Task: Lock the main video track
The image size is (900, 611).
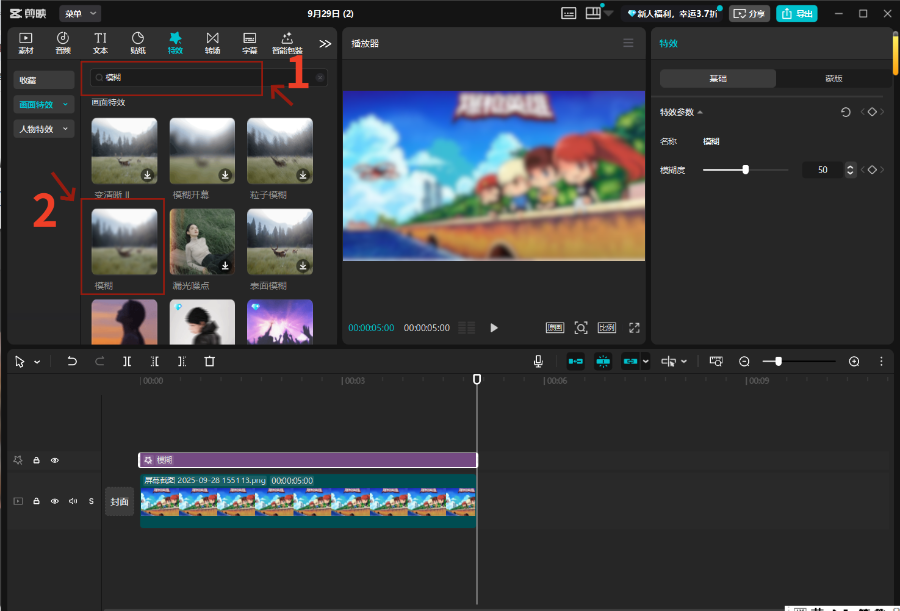Action: coord(37,501)
